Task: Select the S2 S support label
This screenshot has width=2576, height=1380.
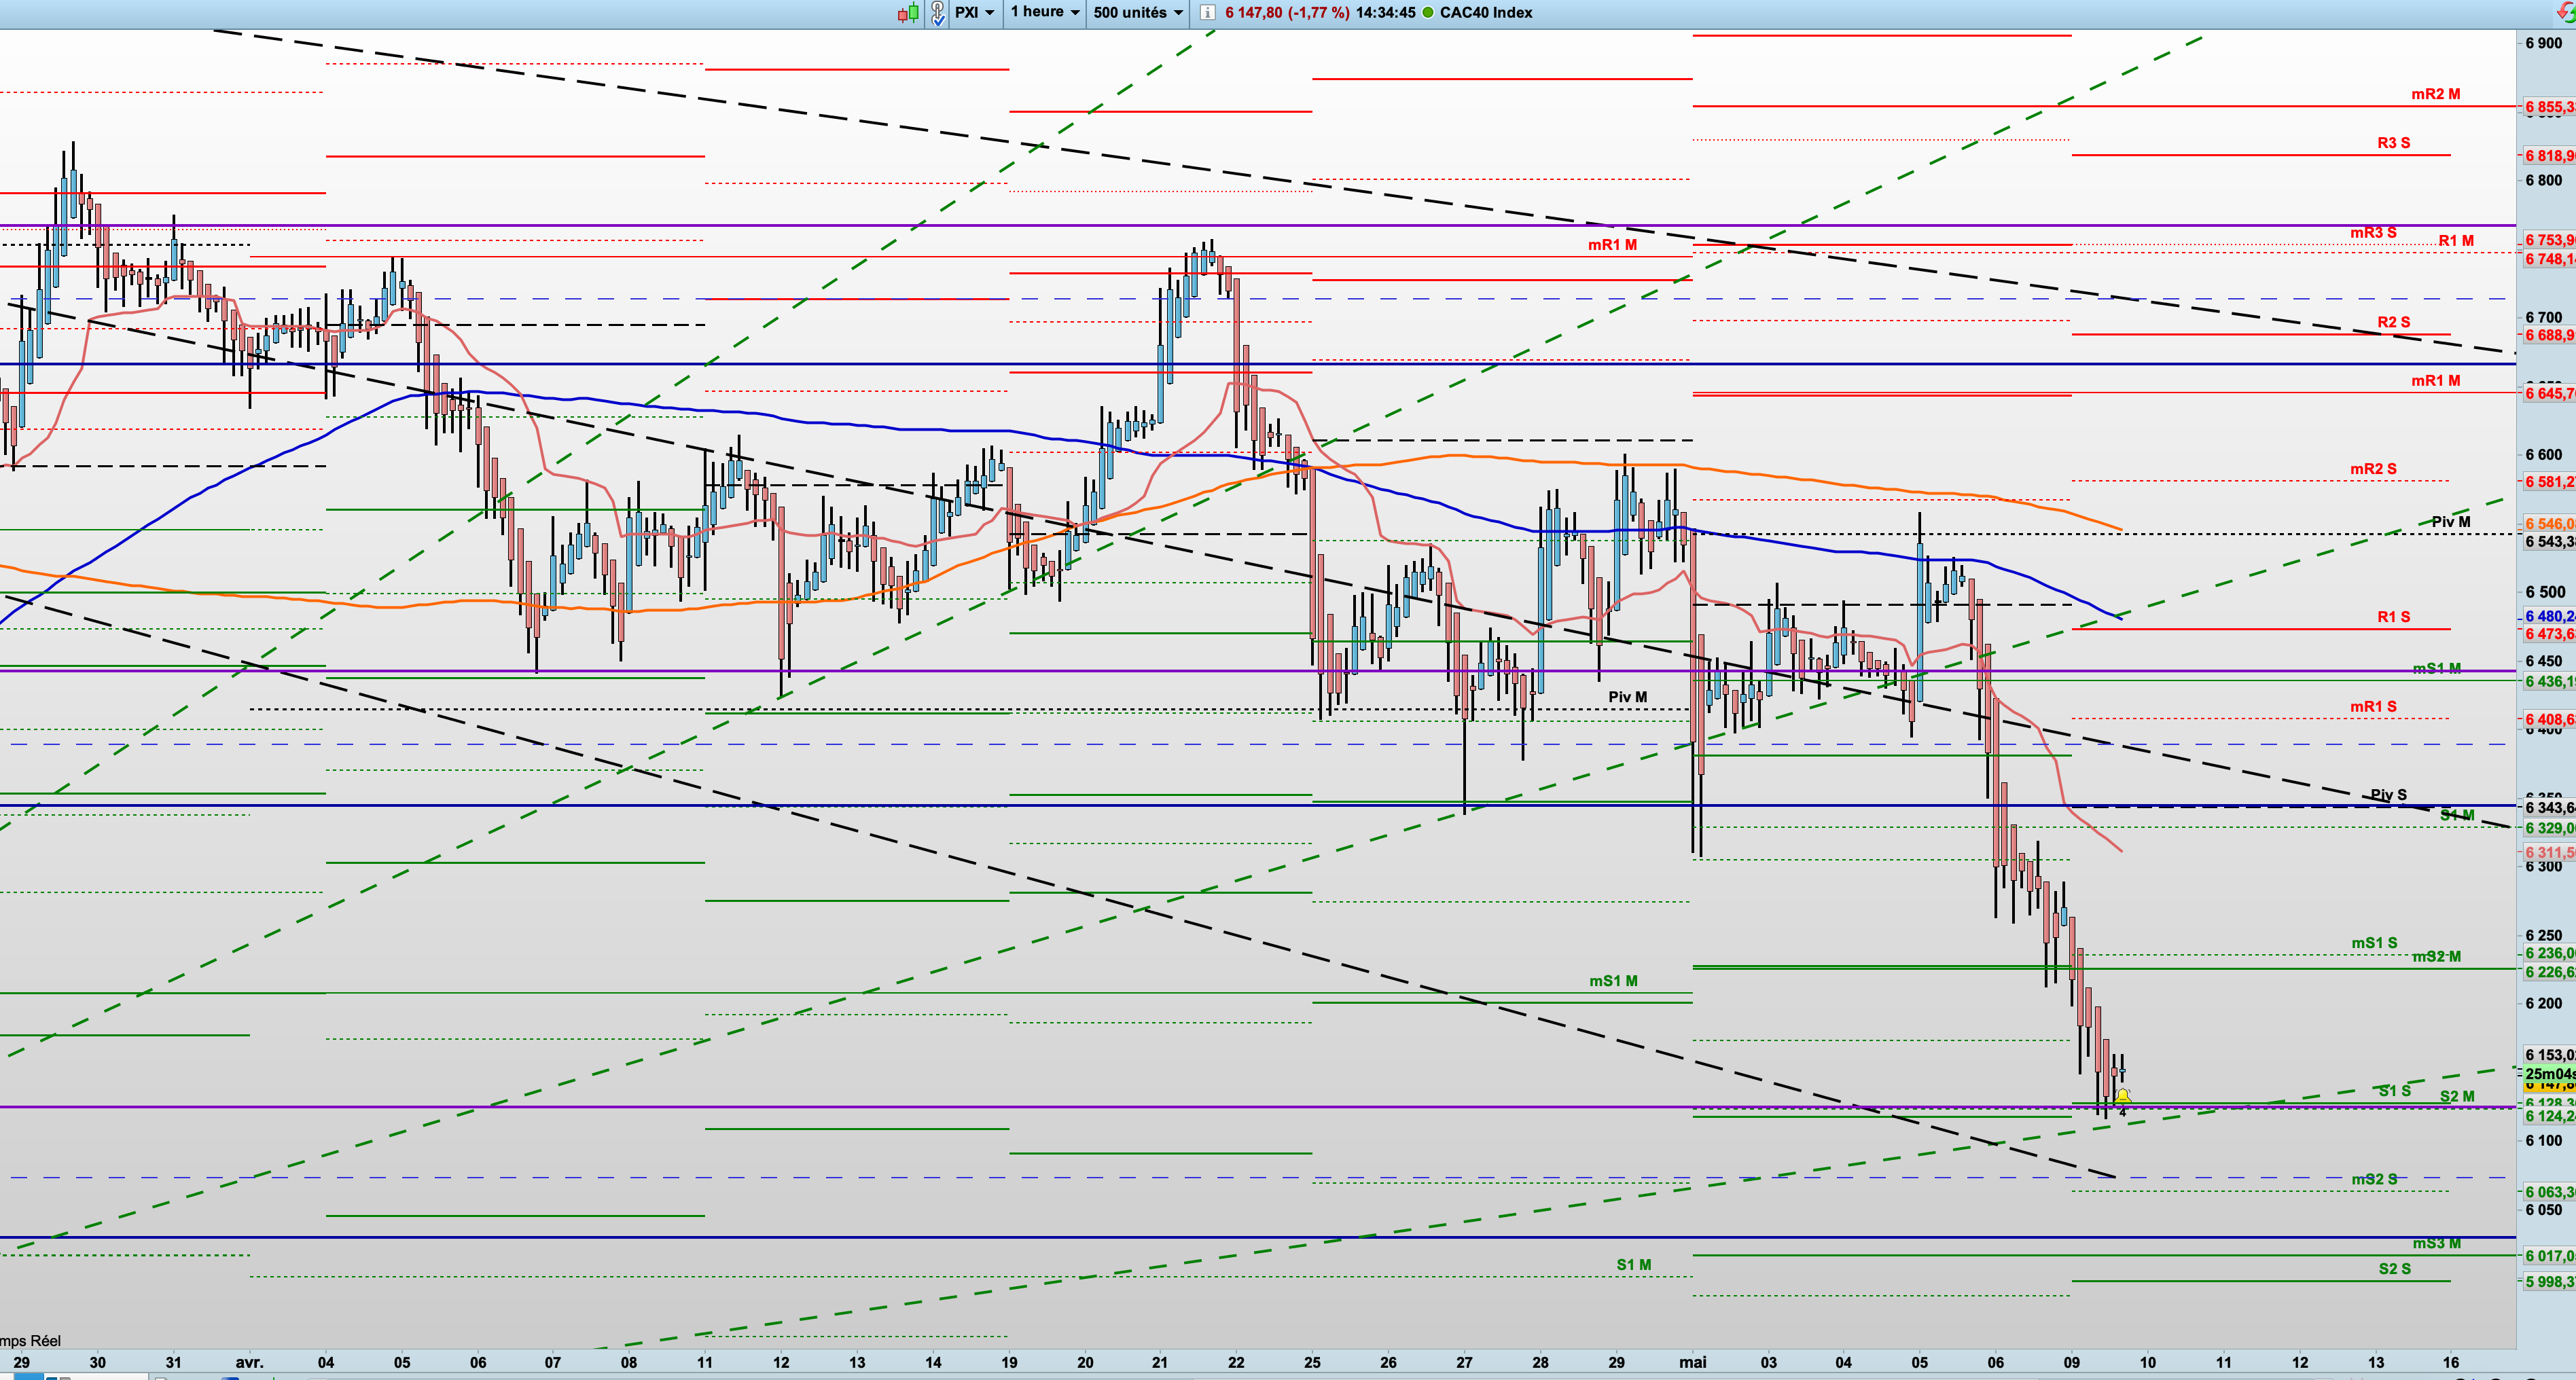Action: point(2394,1269)
